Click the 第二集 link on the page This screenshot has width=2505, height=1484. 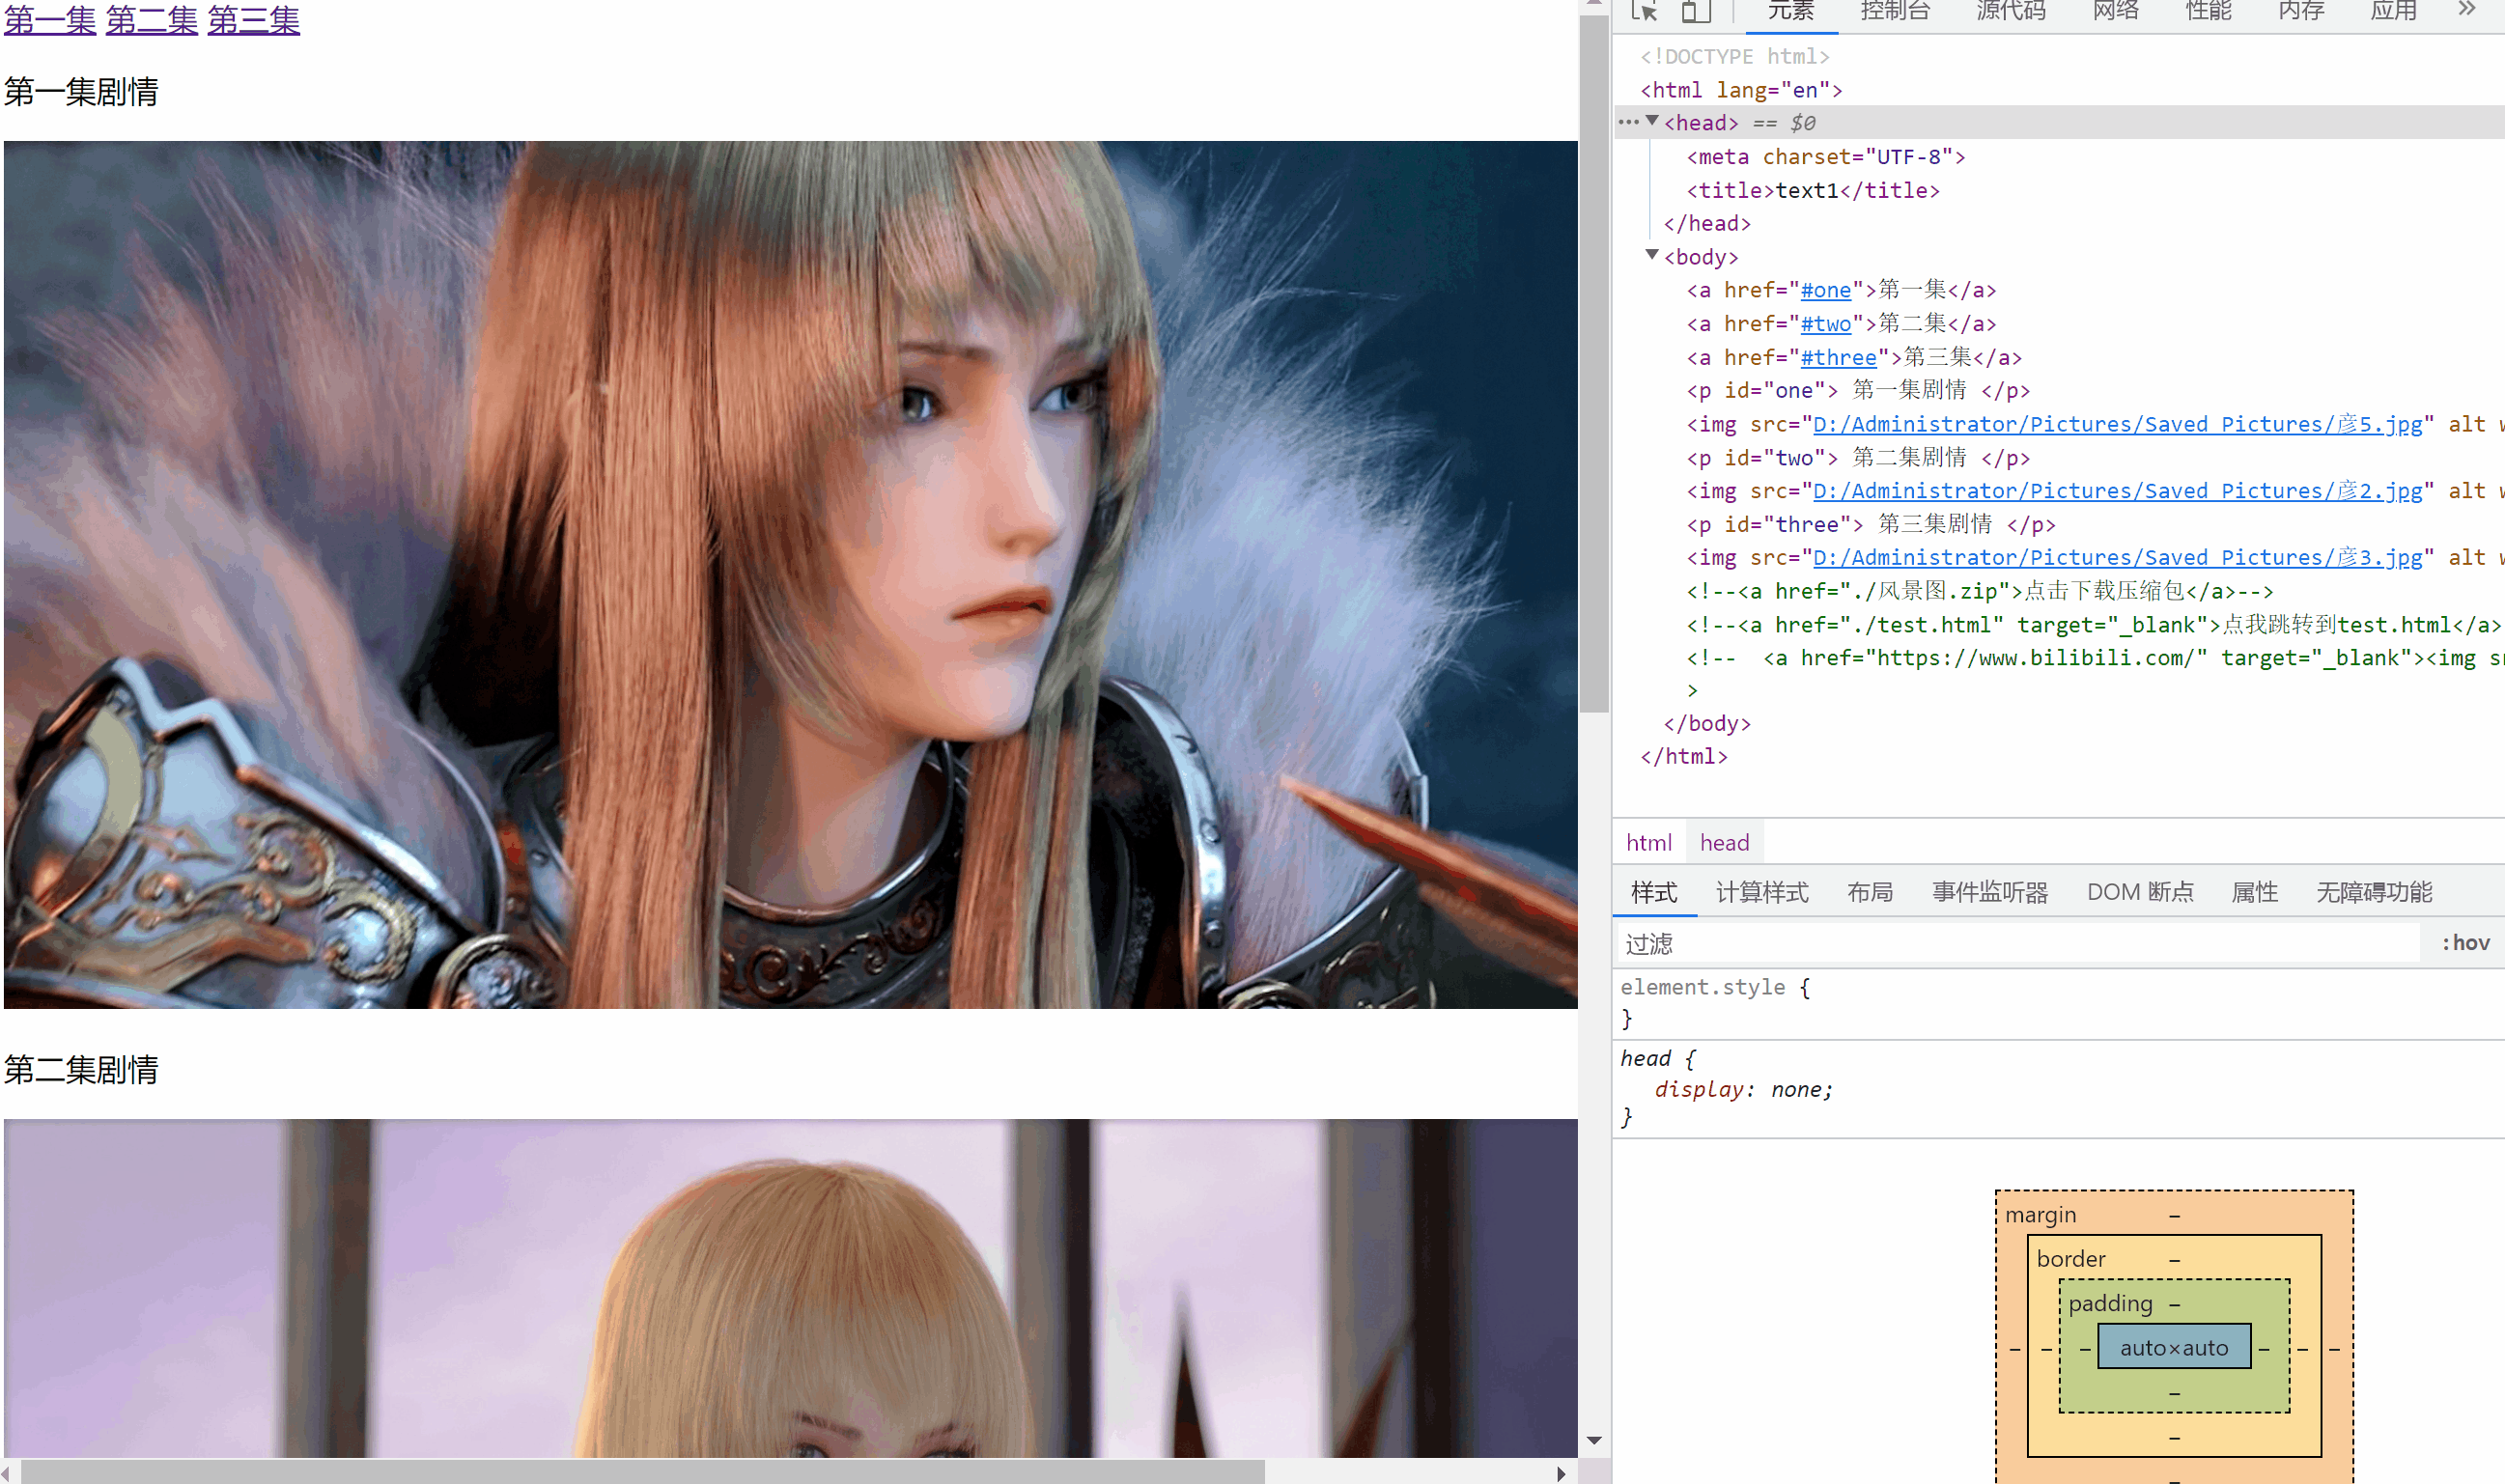(152, 19)
